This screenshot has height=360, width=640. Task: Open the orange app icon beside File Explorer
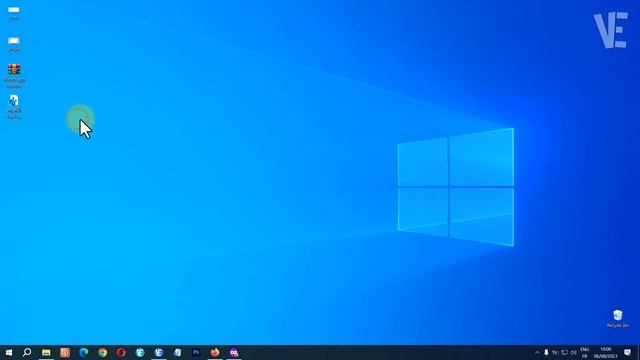point(65,352)
